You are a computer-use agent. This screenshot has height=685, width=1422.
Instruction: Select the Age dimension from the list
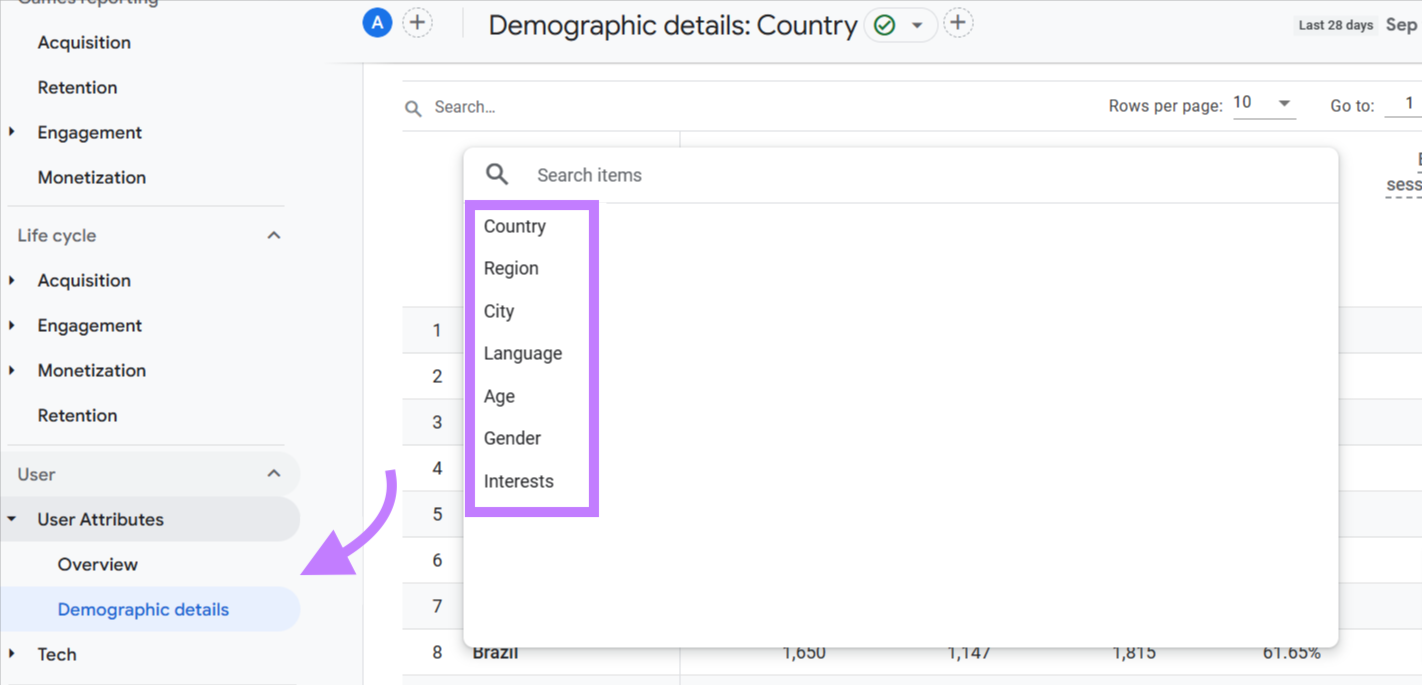pos(499,396)
